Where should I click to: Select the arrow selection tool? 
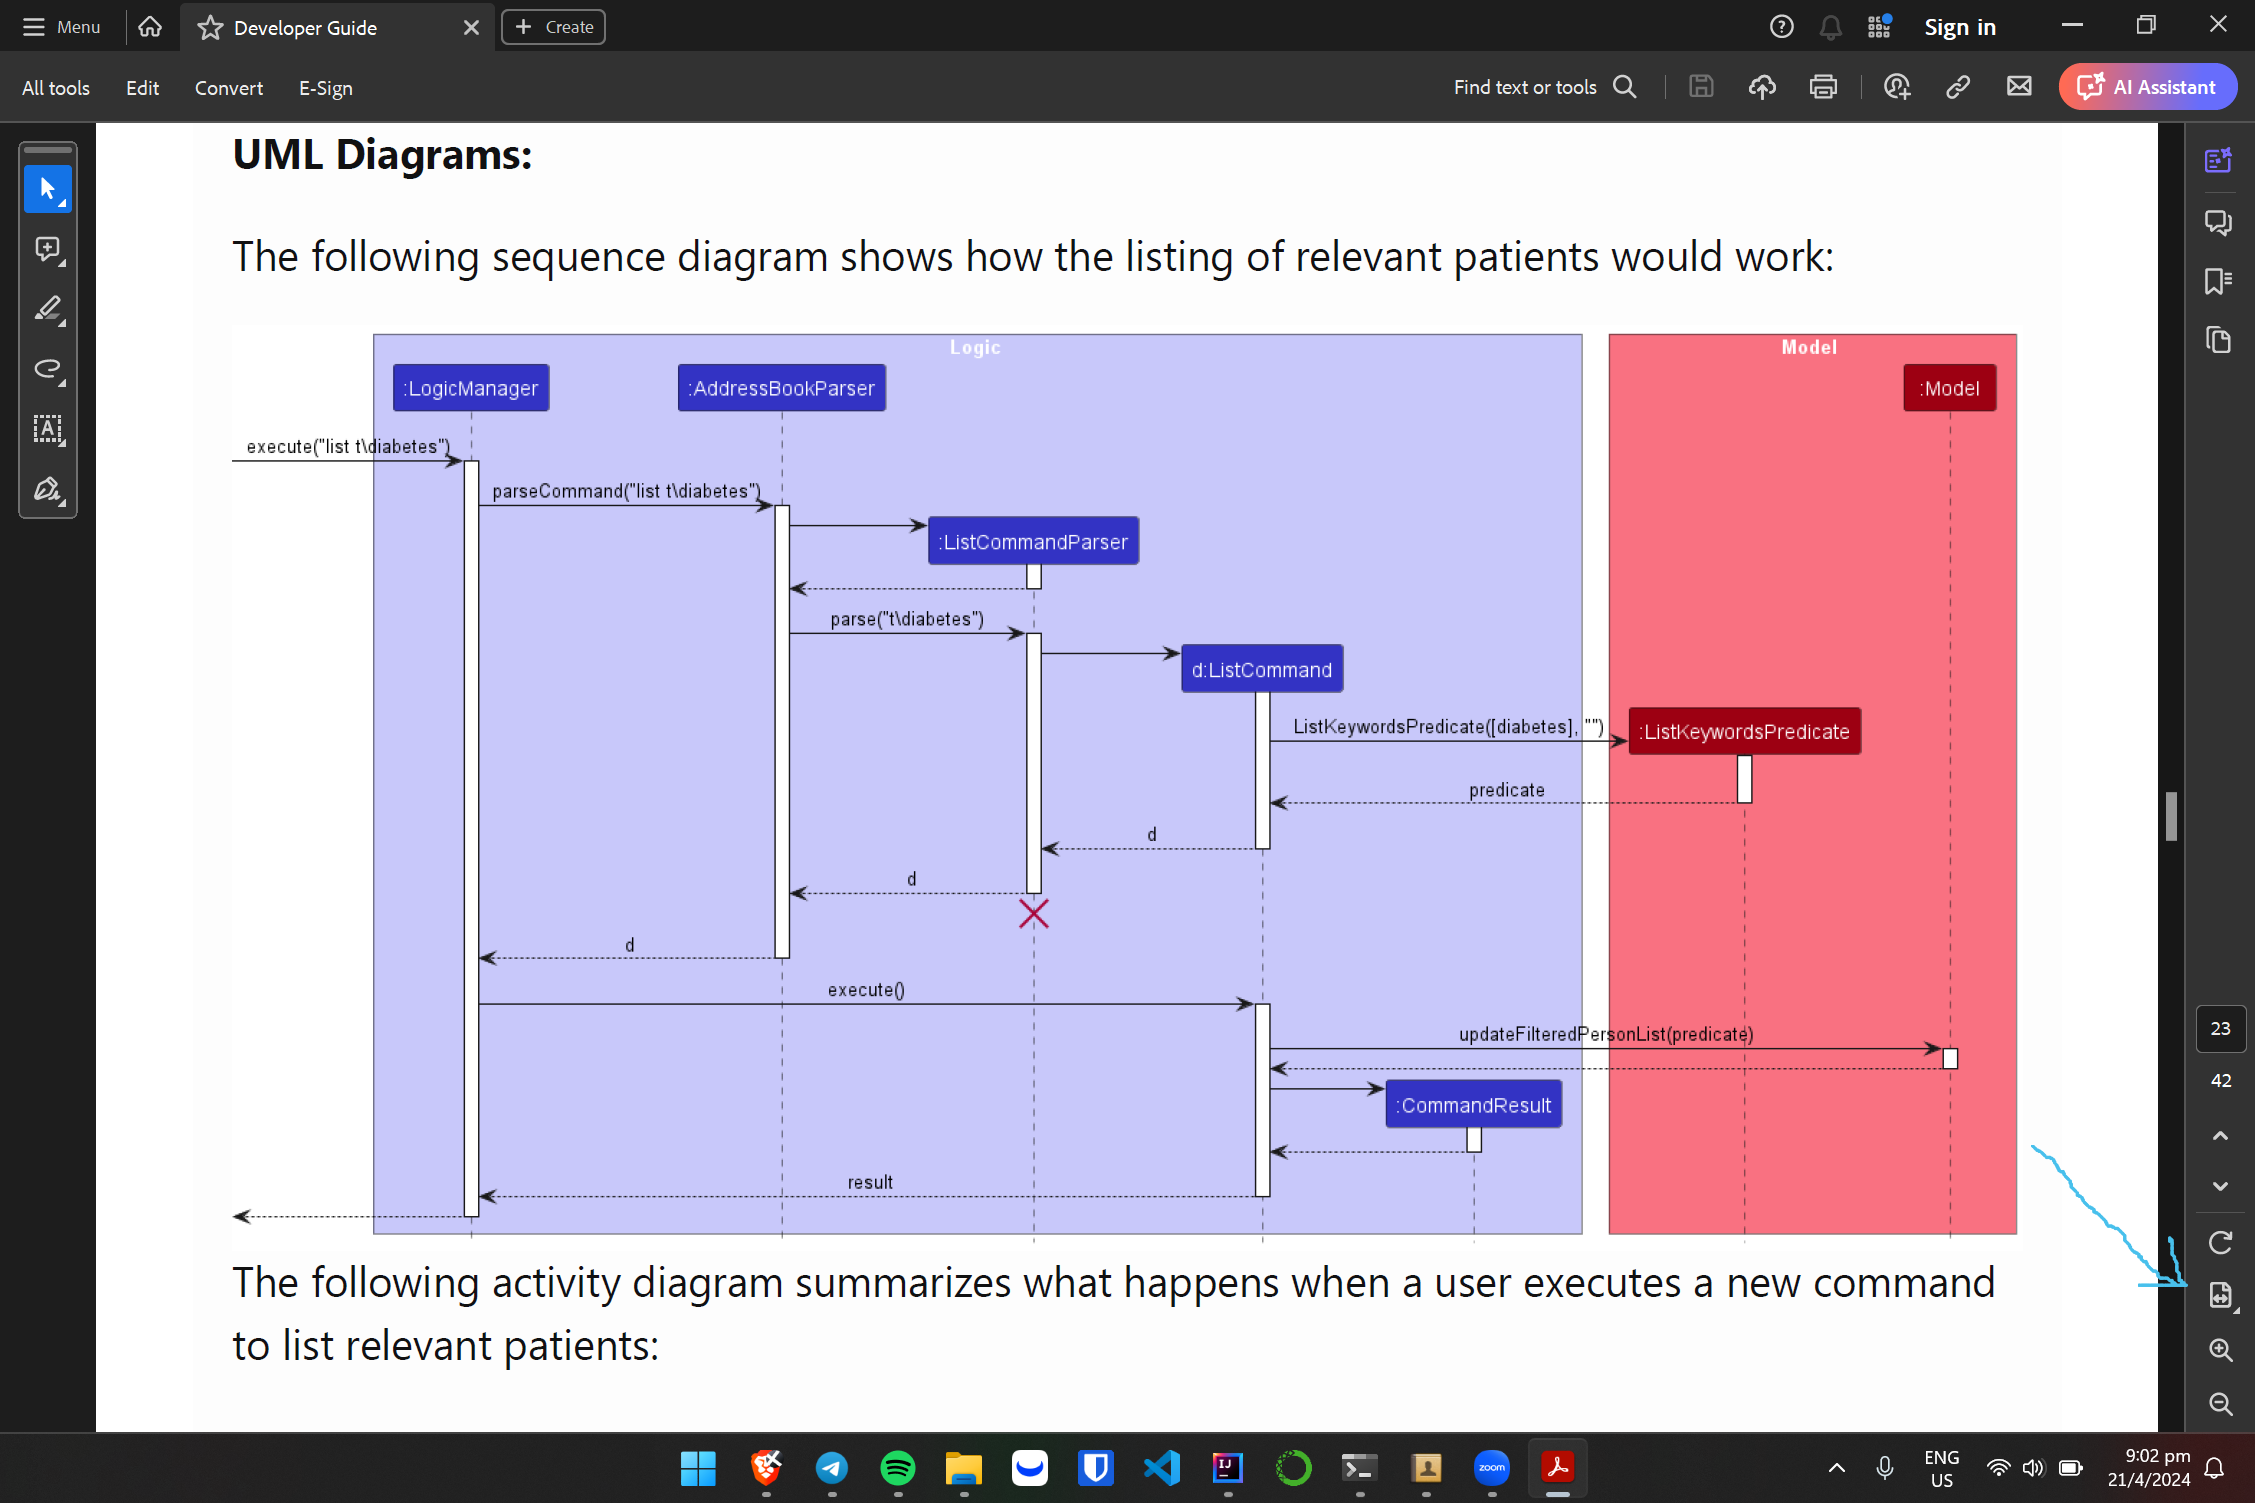tap(47, 188)
